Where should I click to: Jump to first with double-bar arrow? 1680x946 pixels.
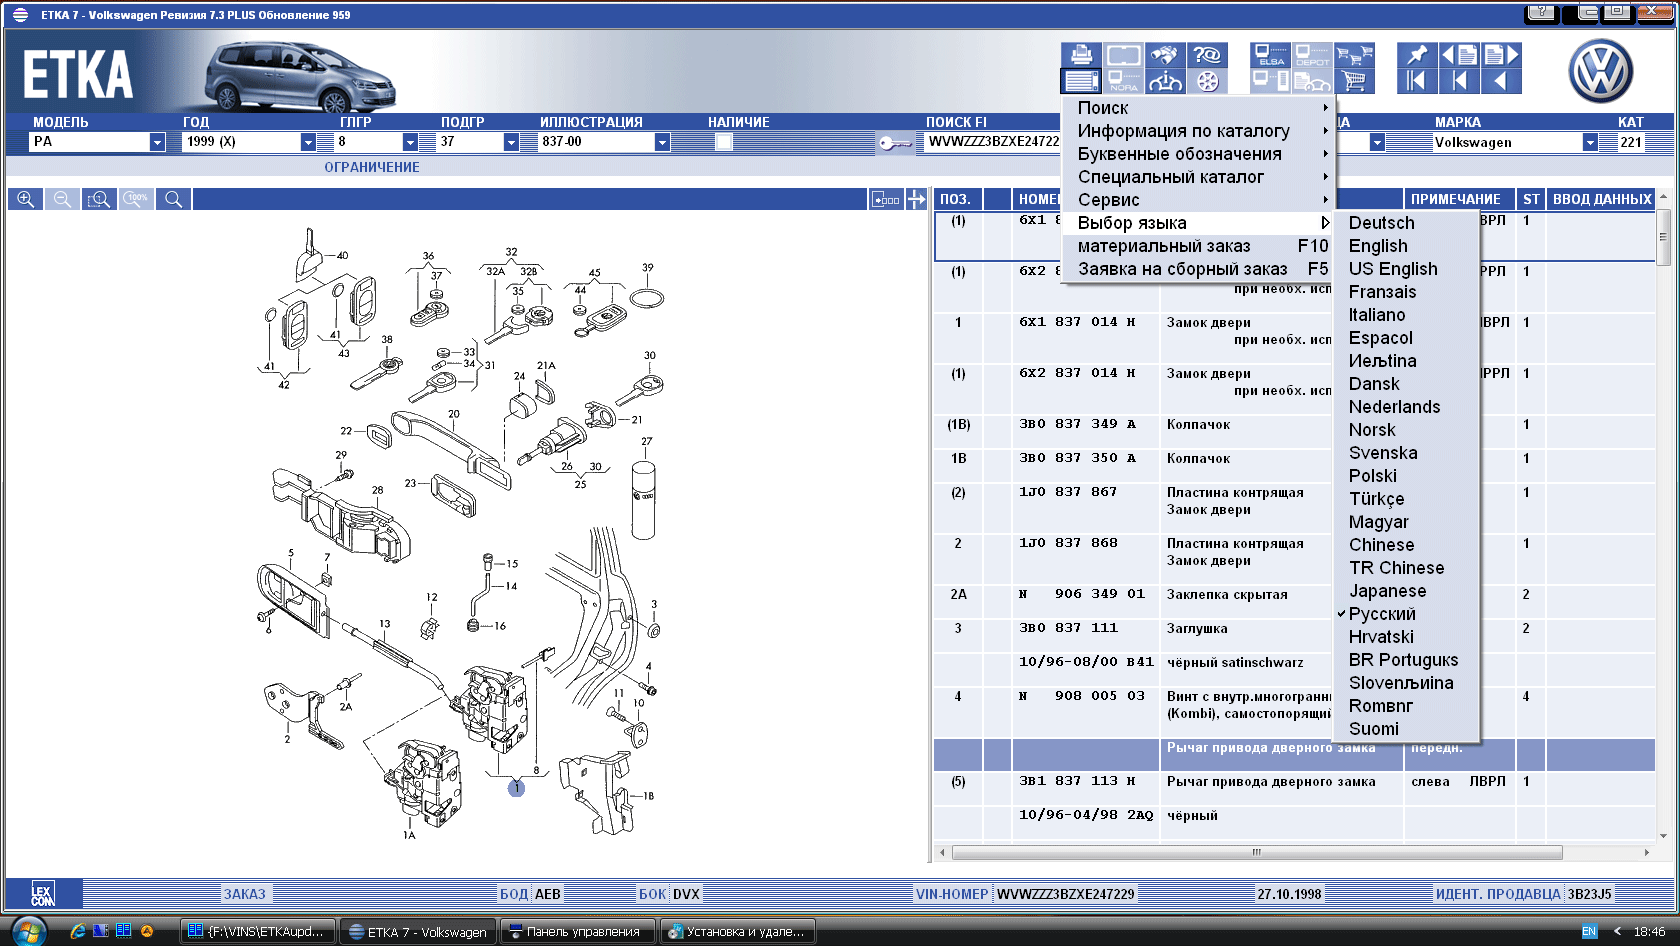tap(1417, 81)
